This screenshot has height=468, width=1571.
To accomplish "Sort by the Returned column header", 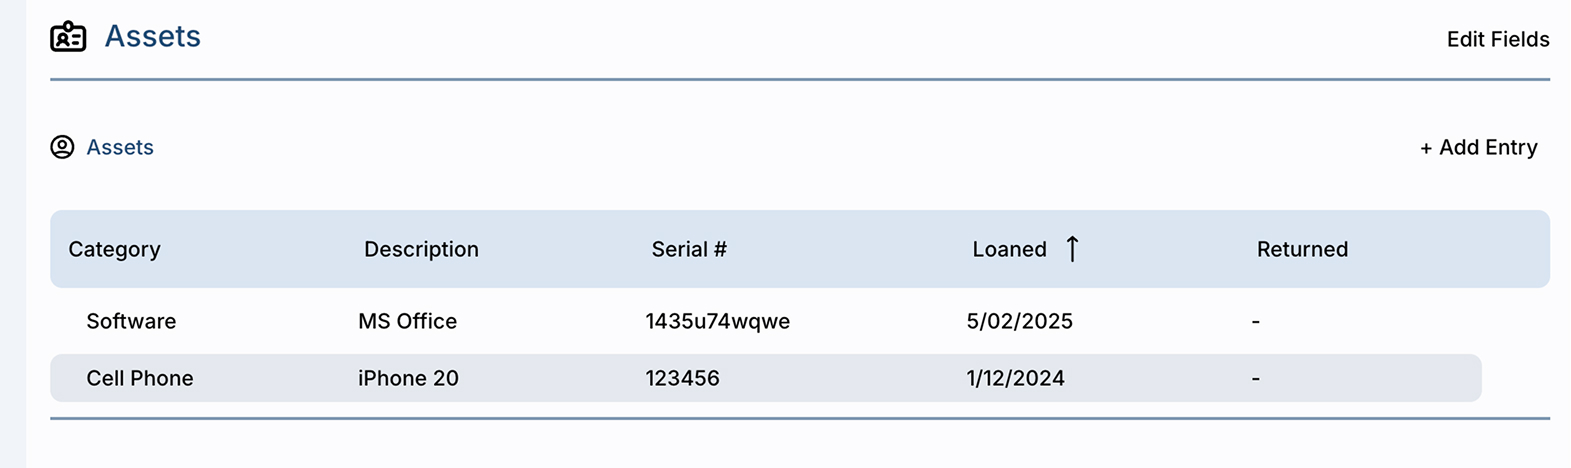I will 1302,249.
